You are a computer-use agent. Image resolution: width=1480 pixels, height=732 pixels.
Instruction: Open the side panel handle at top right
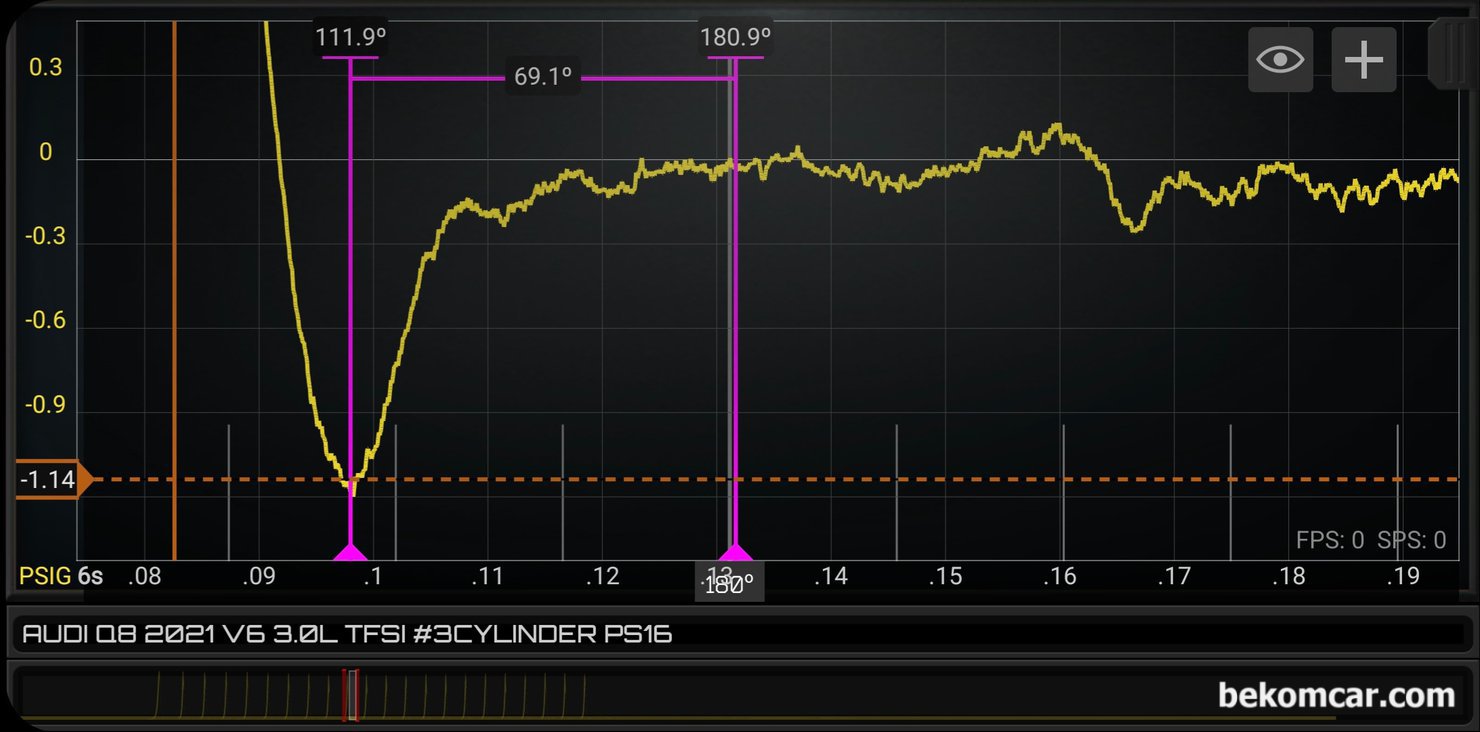click(x=1455, y=54)
